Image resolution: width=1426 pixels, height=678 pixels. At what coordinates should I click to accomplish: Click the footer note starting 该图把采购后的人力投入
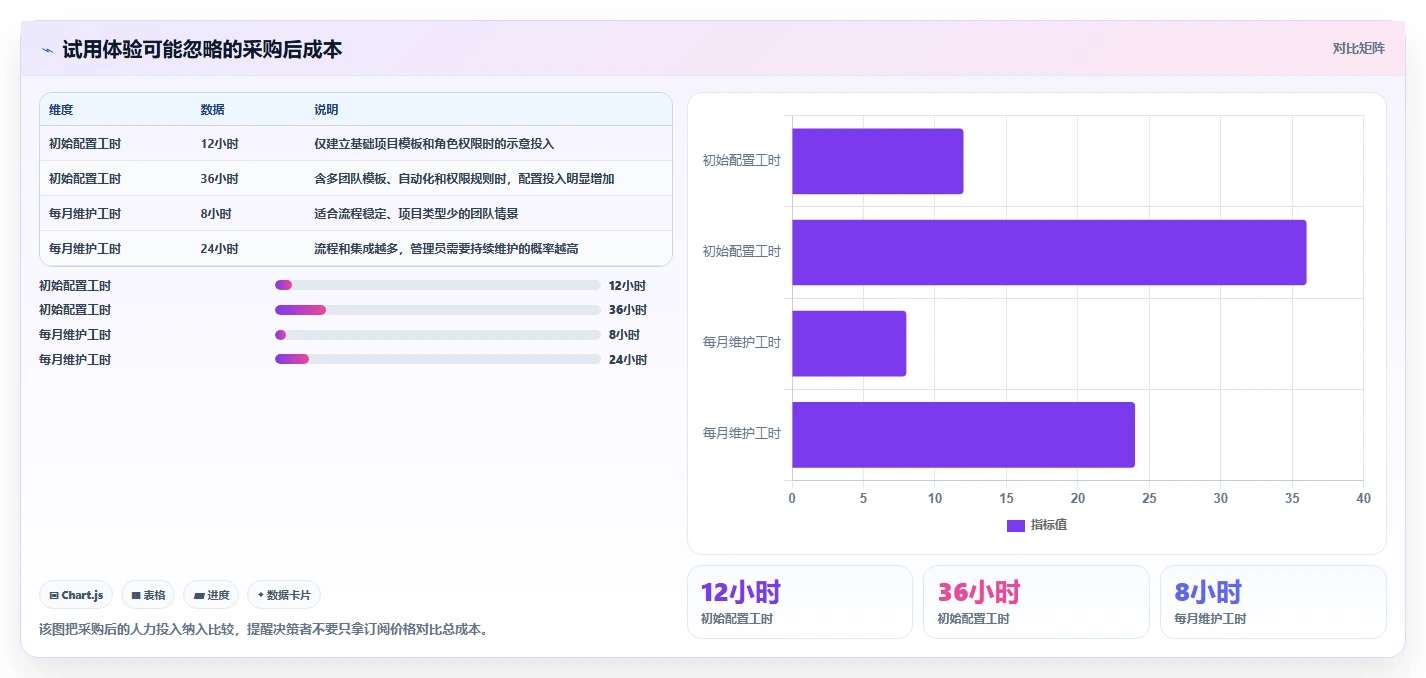pos(264,630)
